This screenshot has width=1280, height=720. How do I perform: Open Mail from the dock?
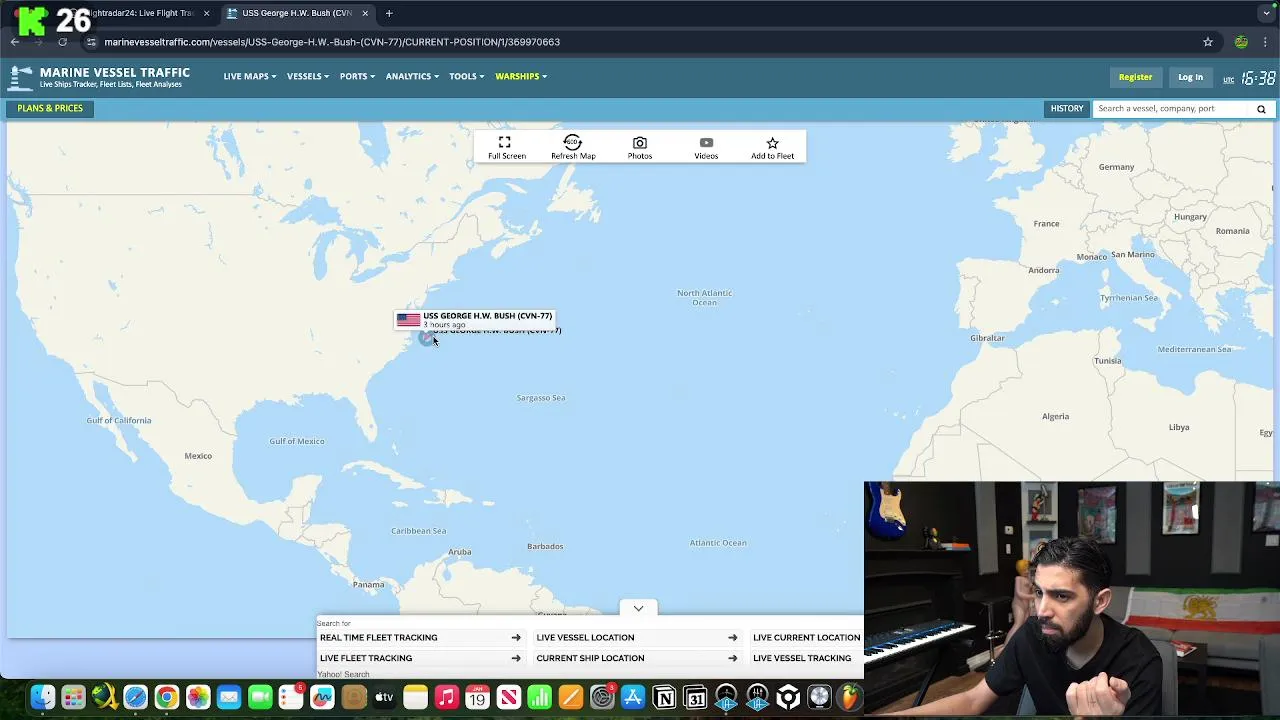[x=229, y=697]
